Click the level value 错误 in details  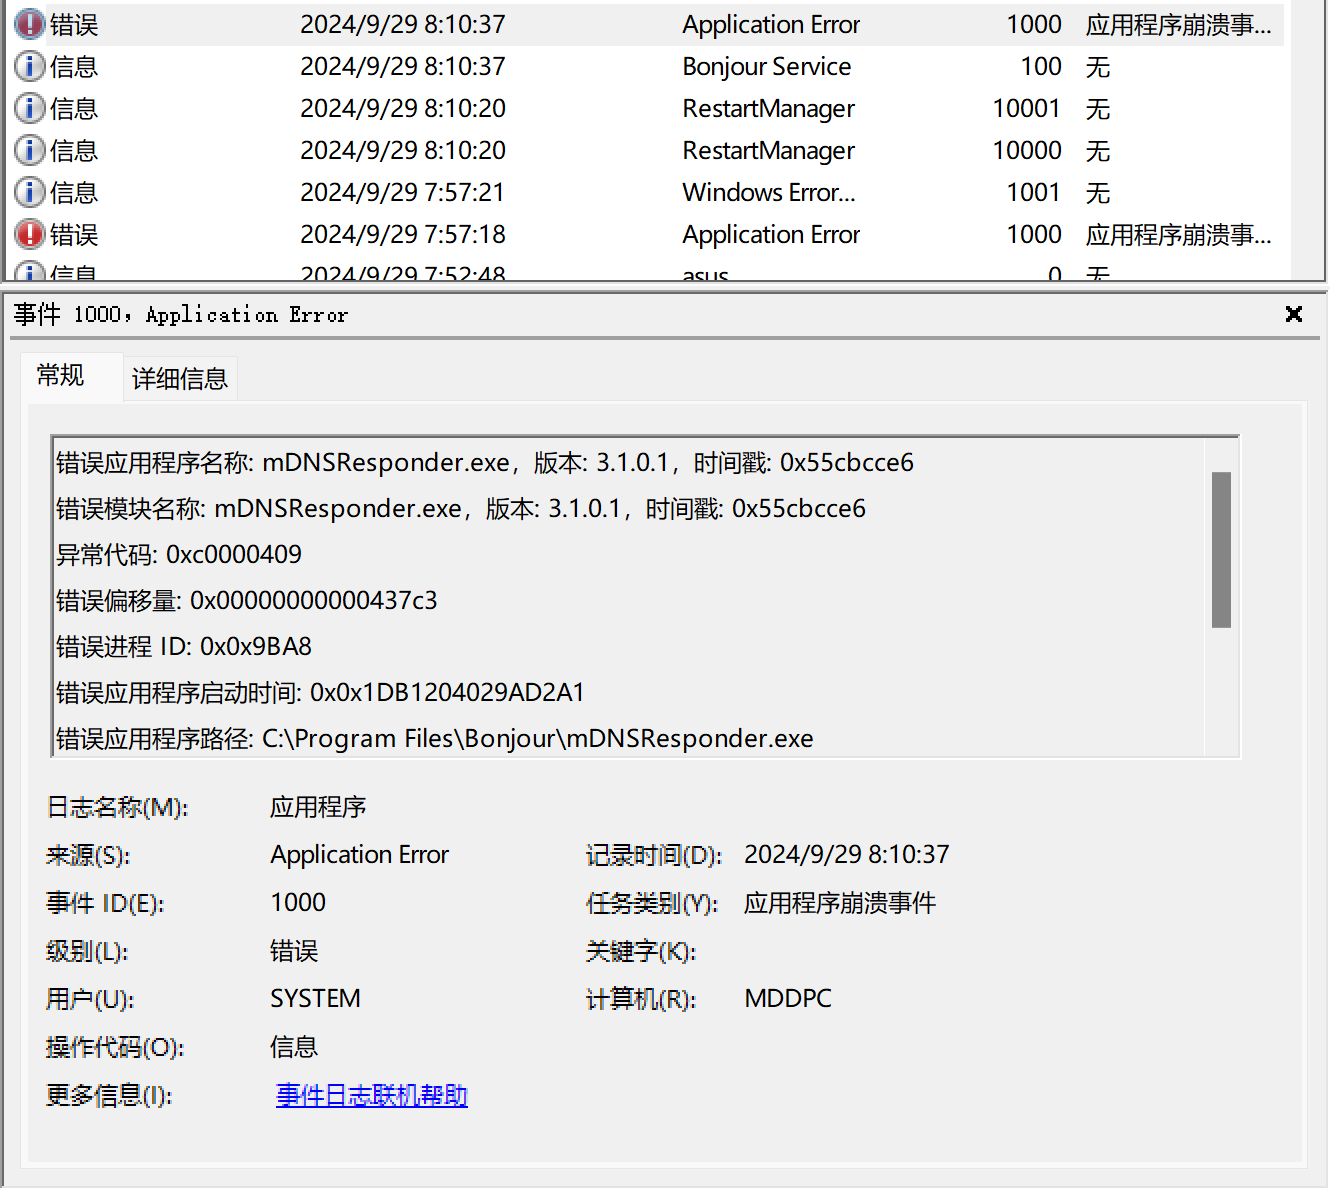[294, 951]
